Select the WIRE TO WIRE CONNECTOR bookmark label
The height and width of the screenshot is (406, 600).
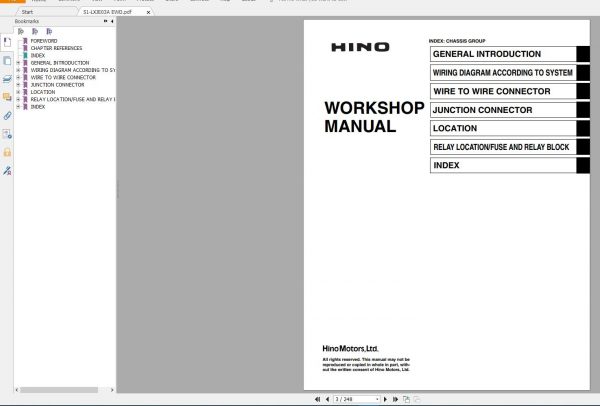(x=63, y=77)
